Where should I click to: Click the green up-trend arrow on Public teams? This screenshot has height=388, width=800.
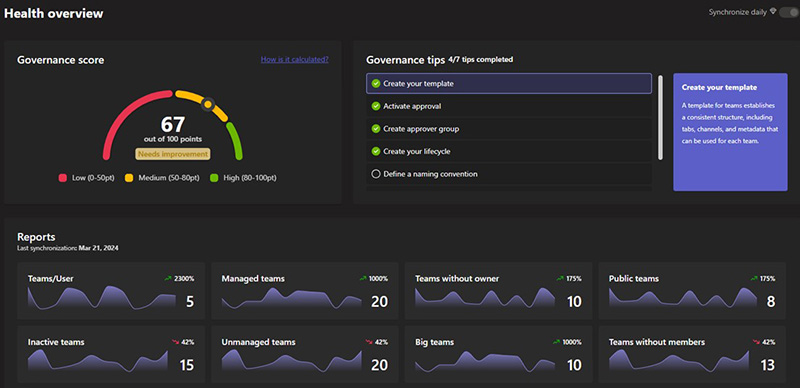tap(754, 279)
